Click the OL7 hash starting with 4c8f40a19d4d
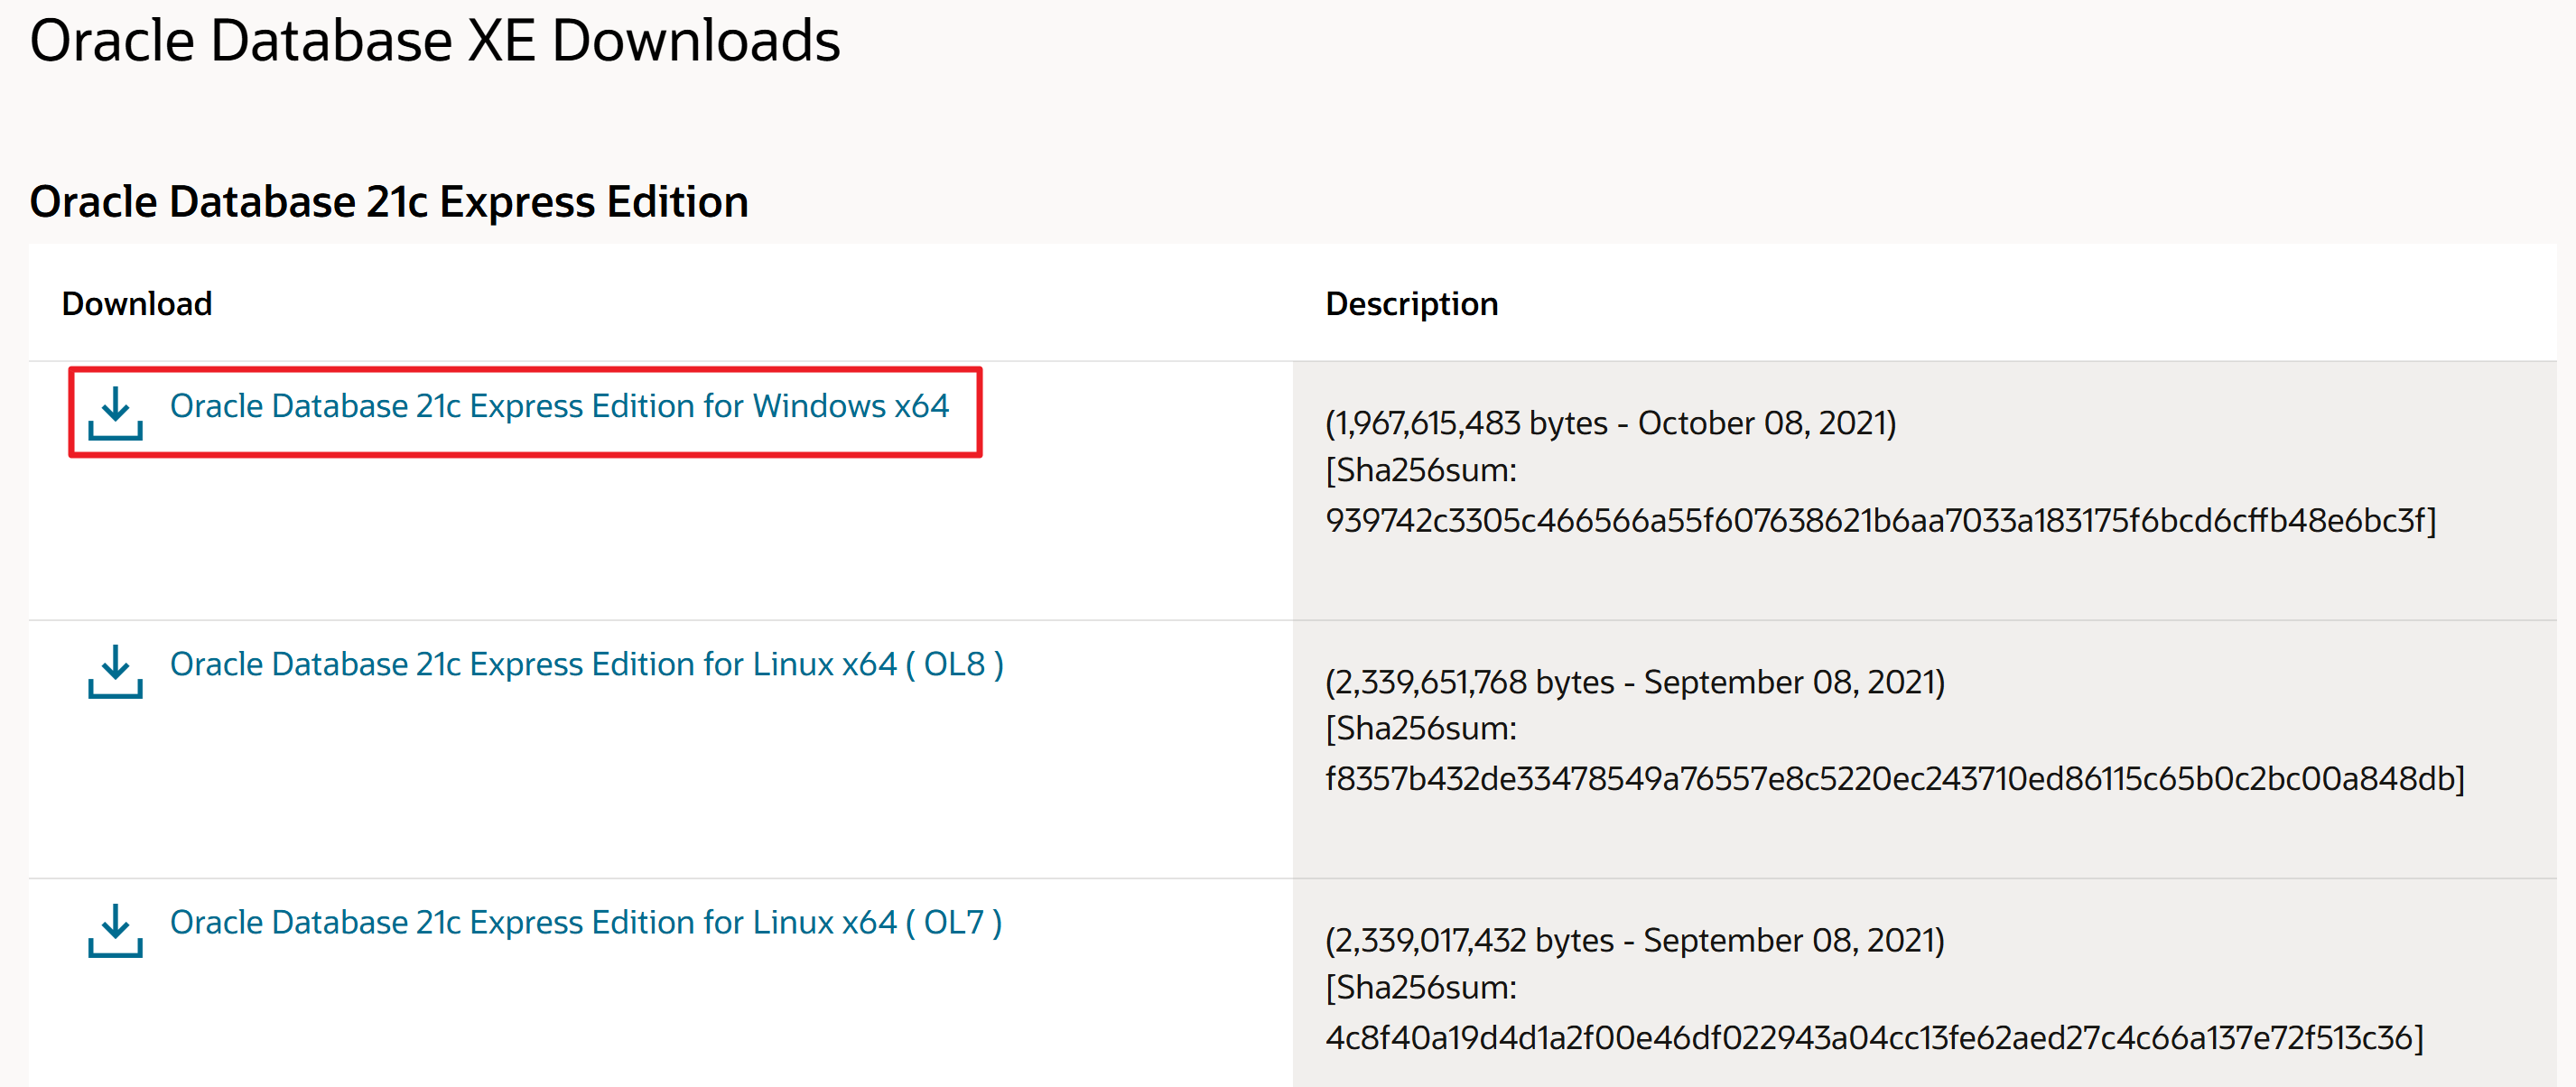This screenshot has width=2576, height=1087. (1874, 1037)
